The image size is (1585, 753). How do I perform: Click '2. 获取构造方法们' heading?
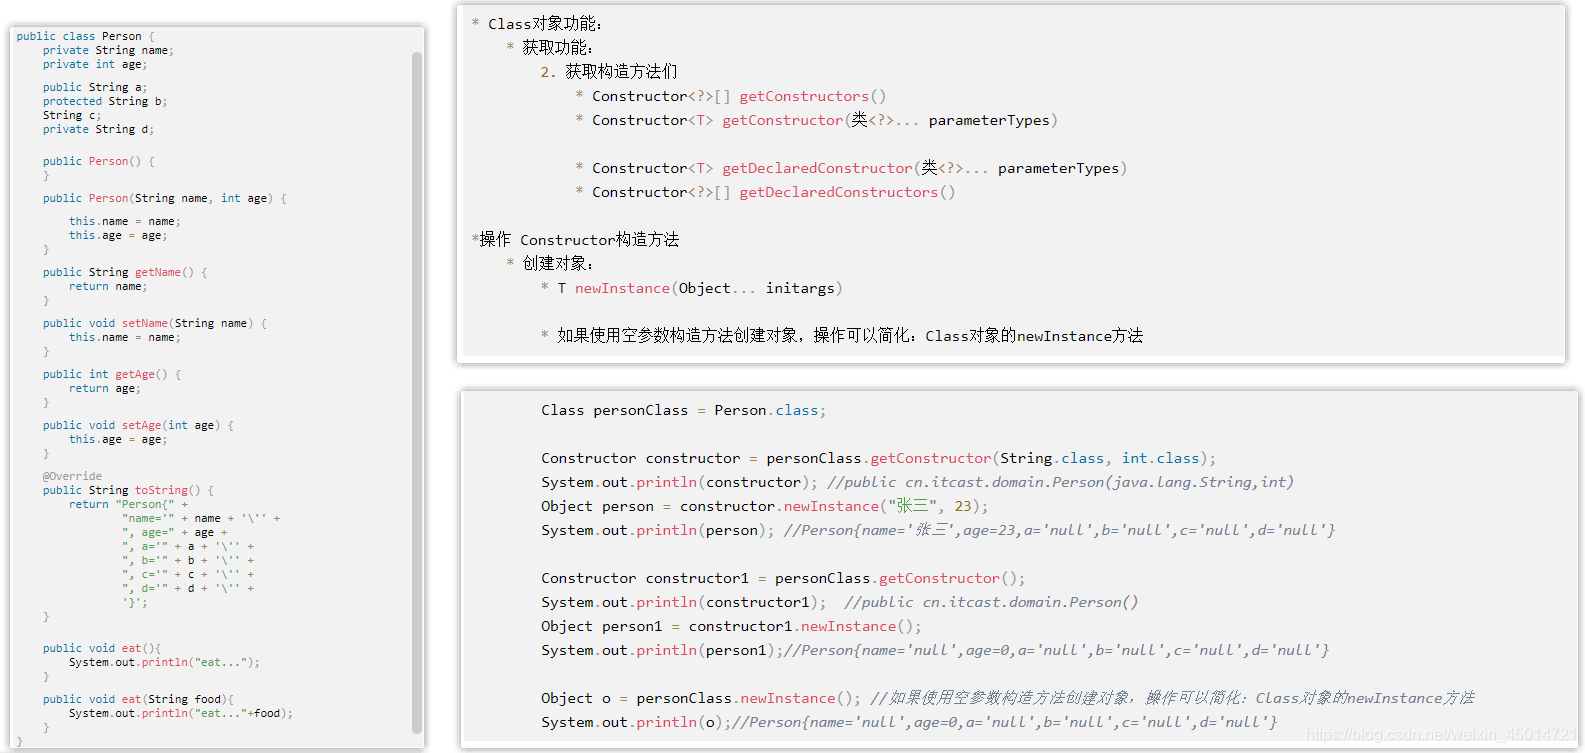[x=609, y=72]
